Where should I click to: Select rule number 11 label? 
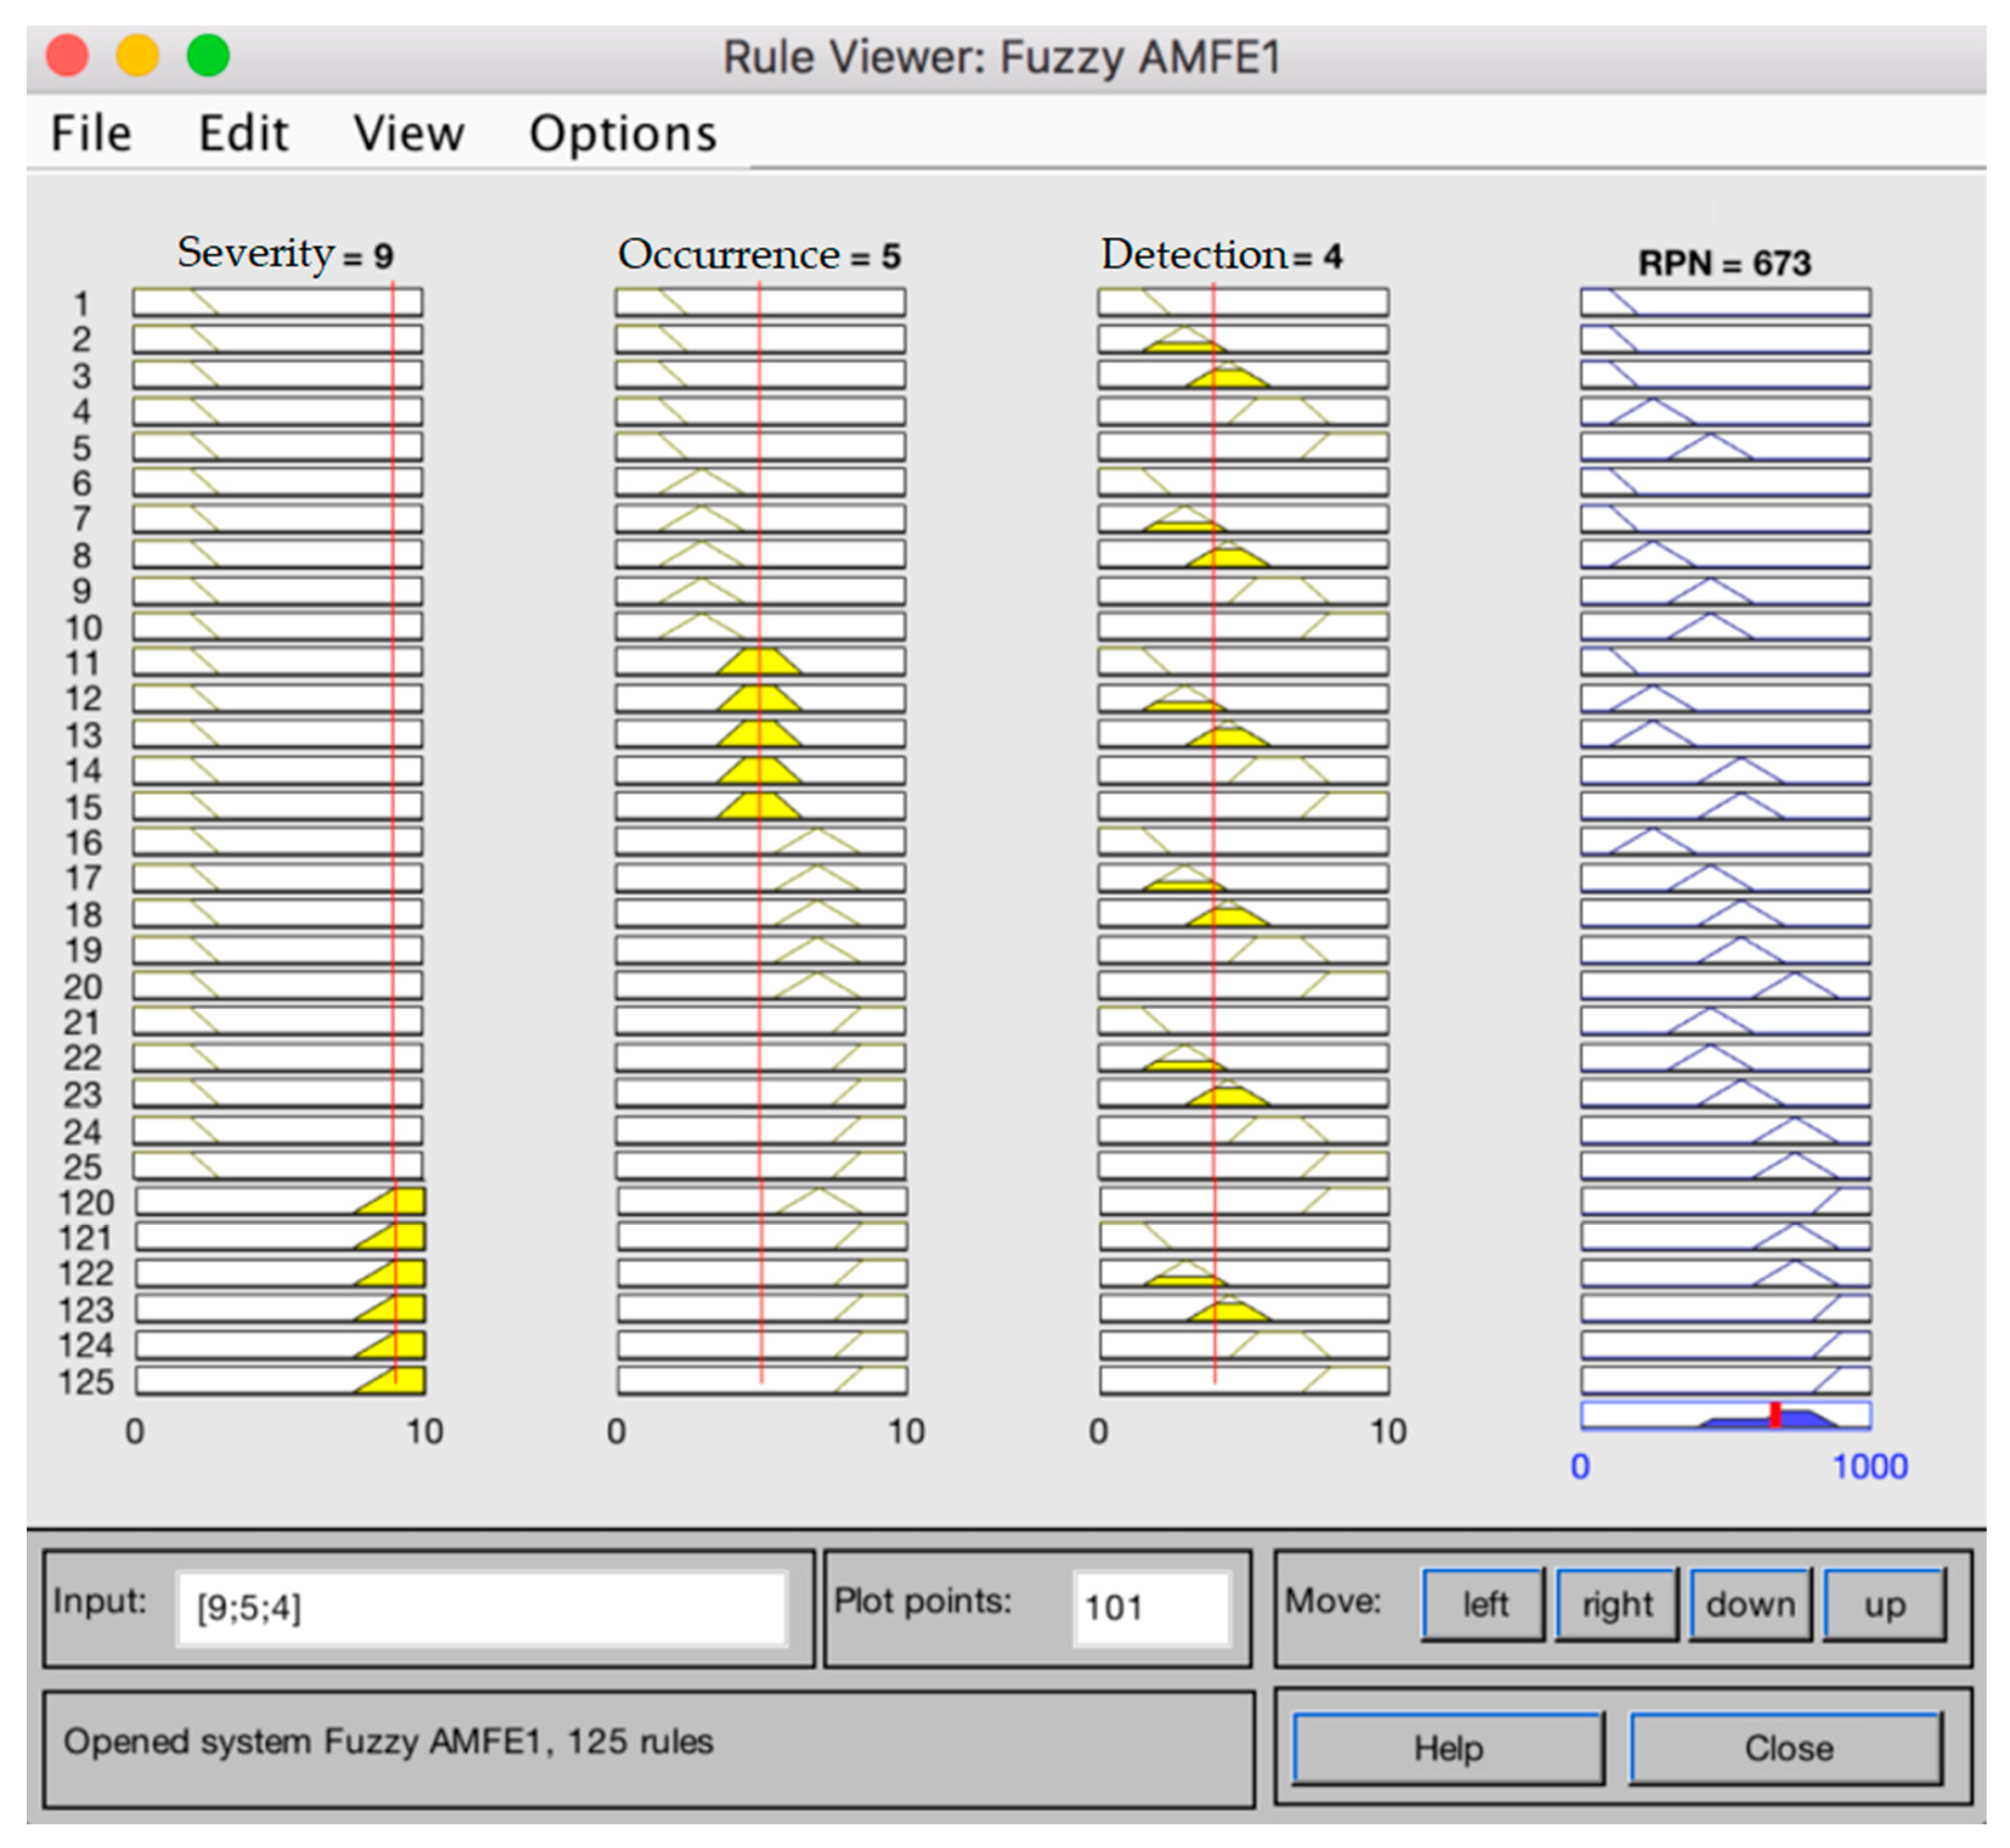coord(83,663)
